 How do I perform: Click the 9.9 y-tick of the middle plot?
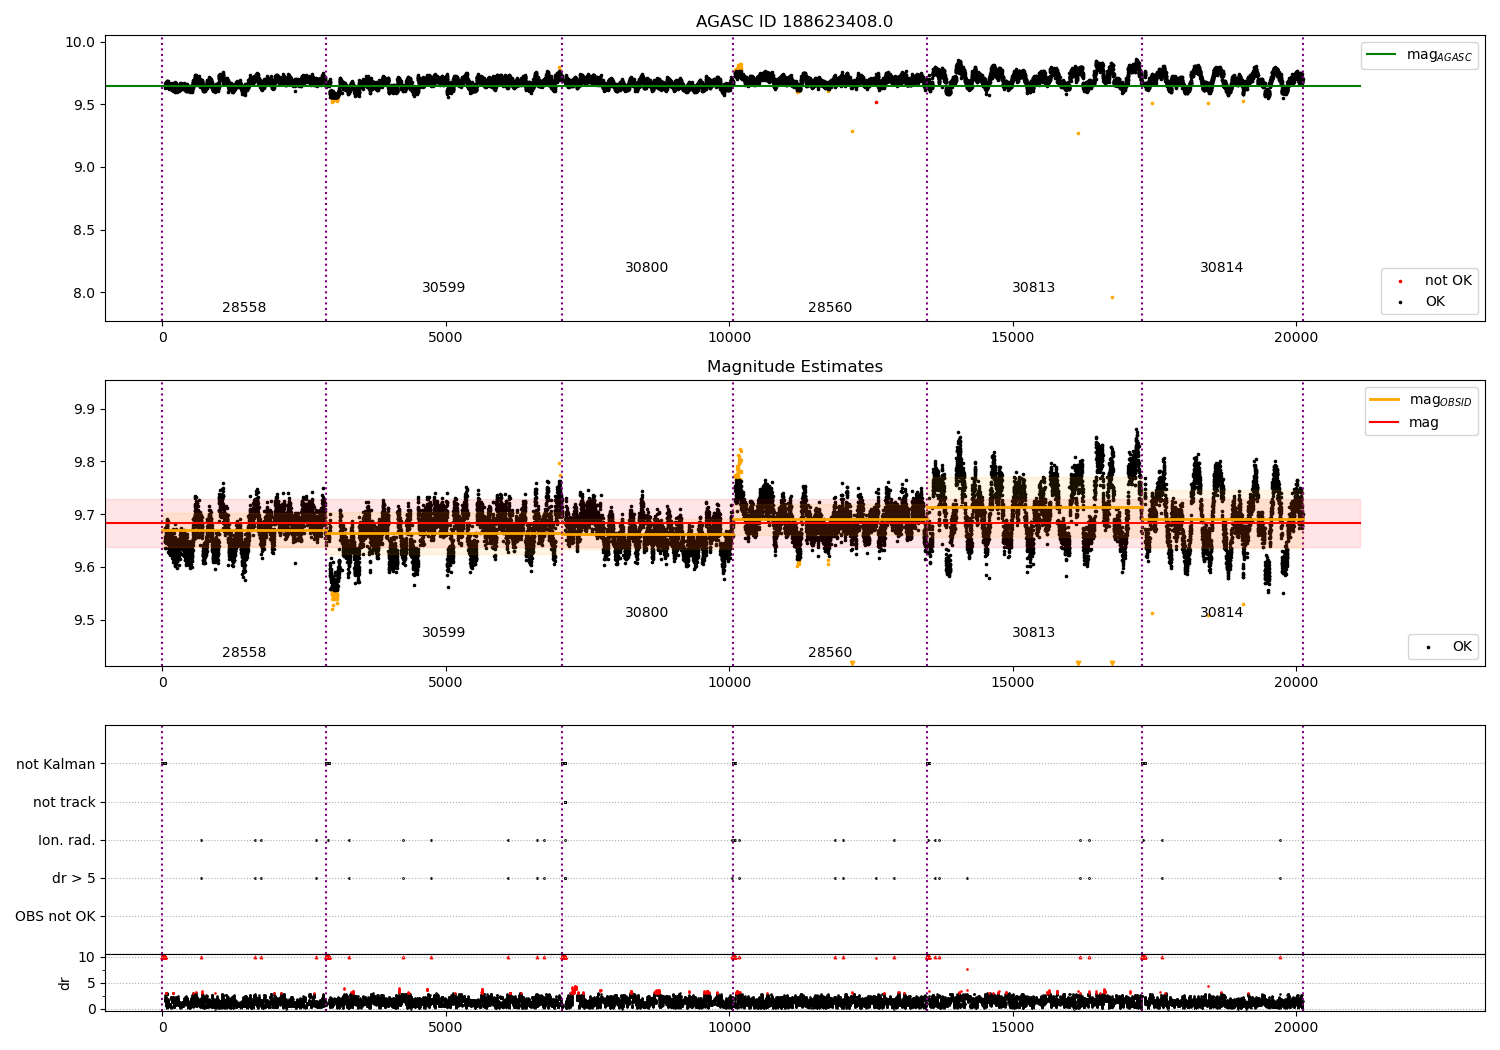point(85,410)
